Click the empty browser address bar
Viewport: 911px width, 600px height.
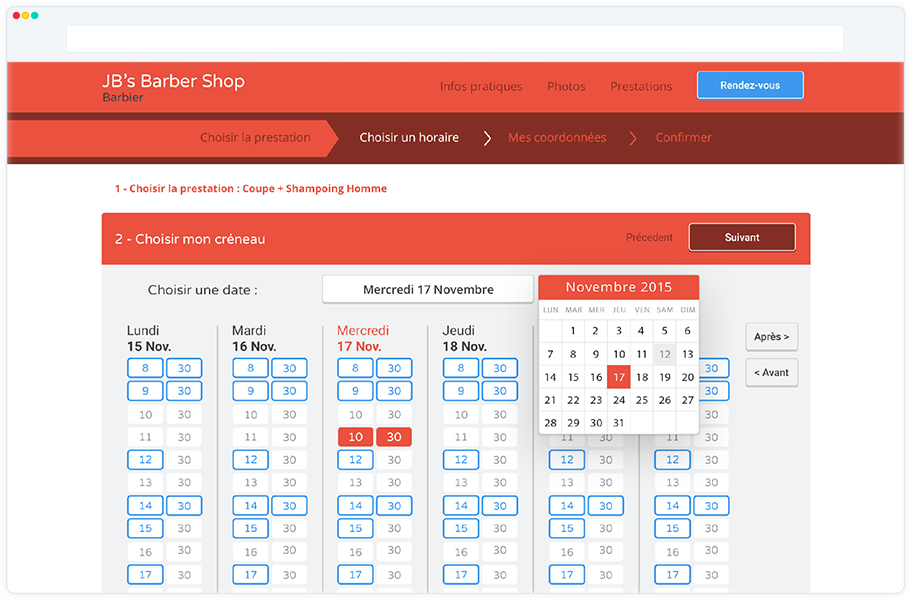[455, 39]
